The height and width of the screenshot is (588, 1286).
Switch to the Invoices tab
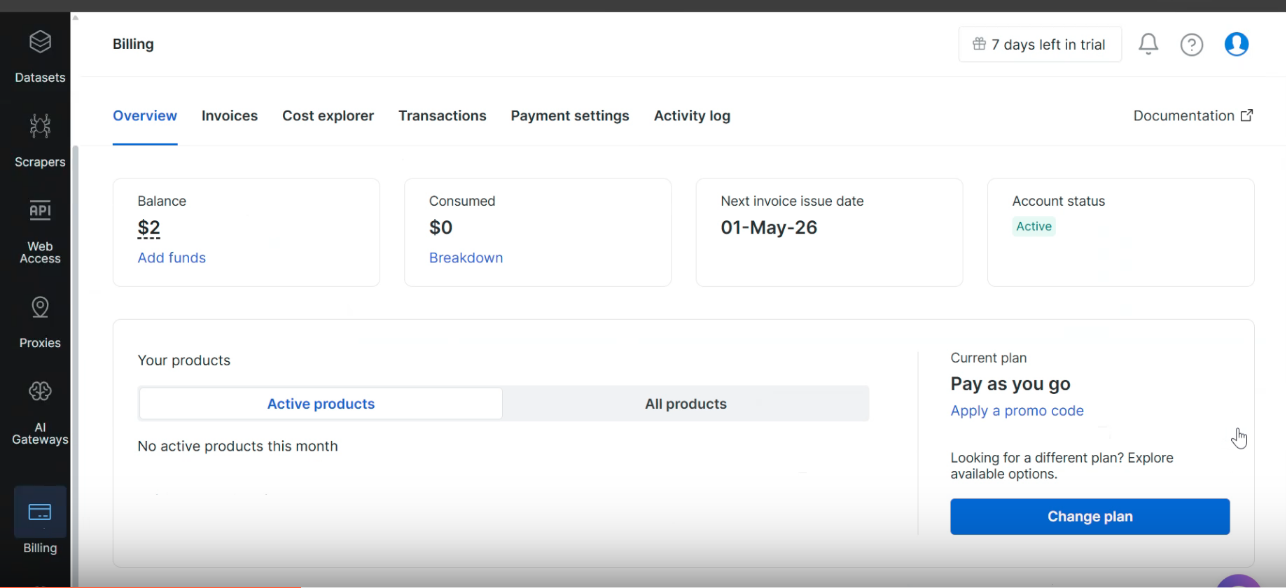pos(230,116)
